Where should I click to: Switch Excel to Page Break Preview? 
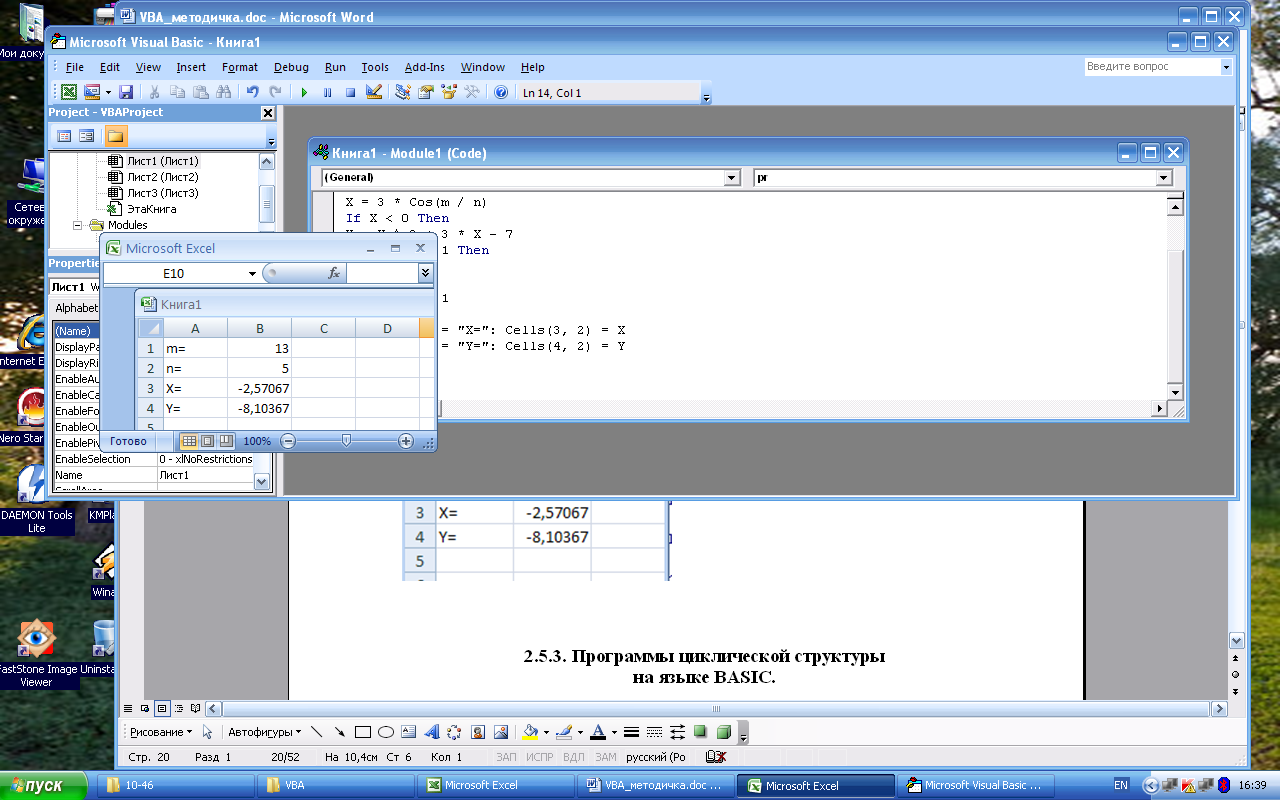[226, 441]
